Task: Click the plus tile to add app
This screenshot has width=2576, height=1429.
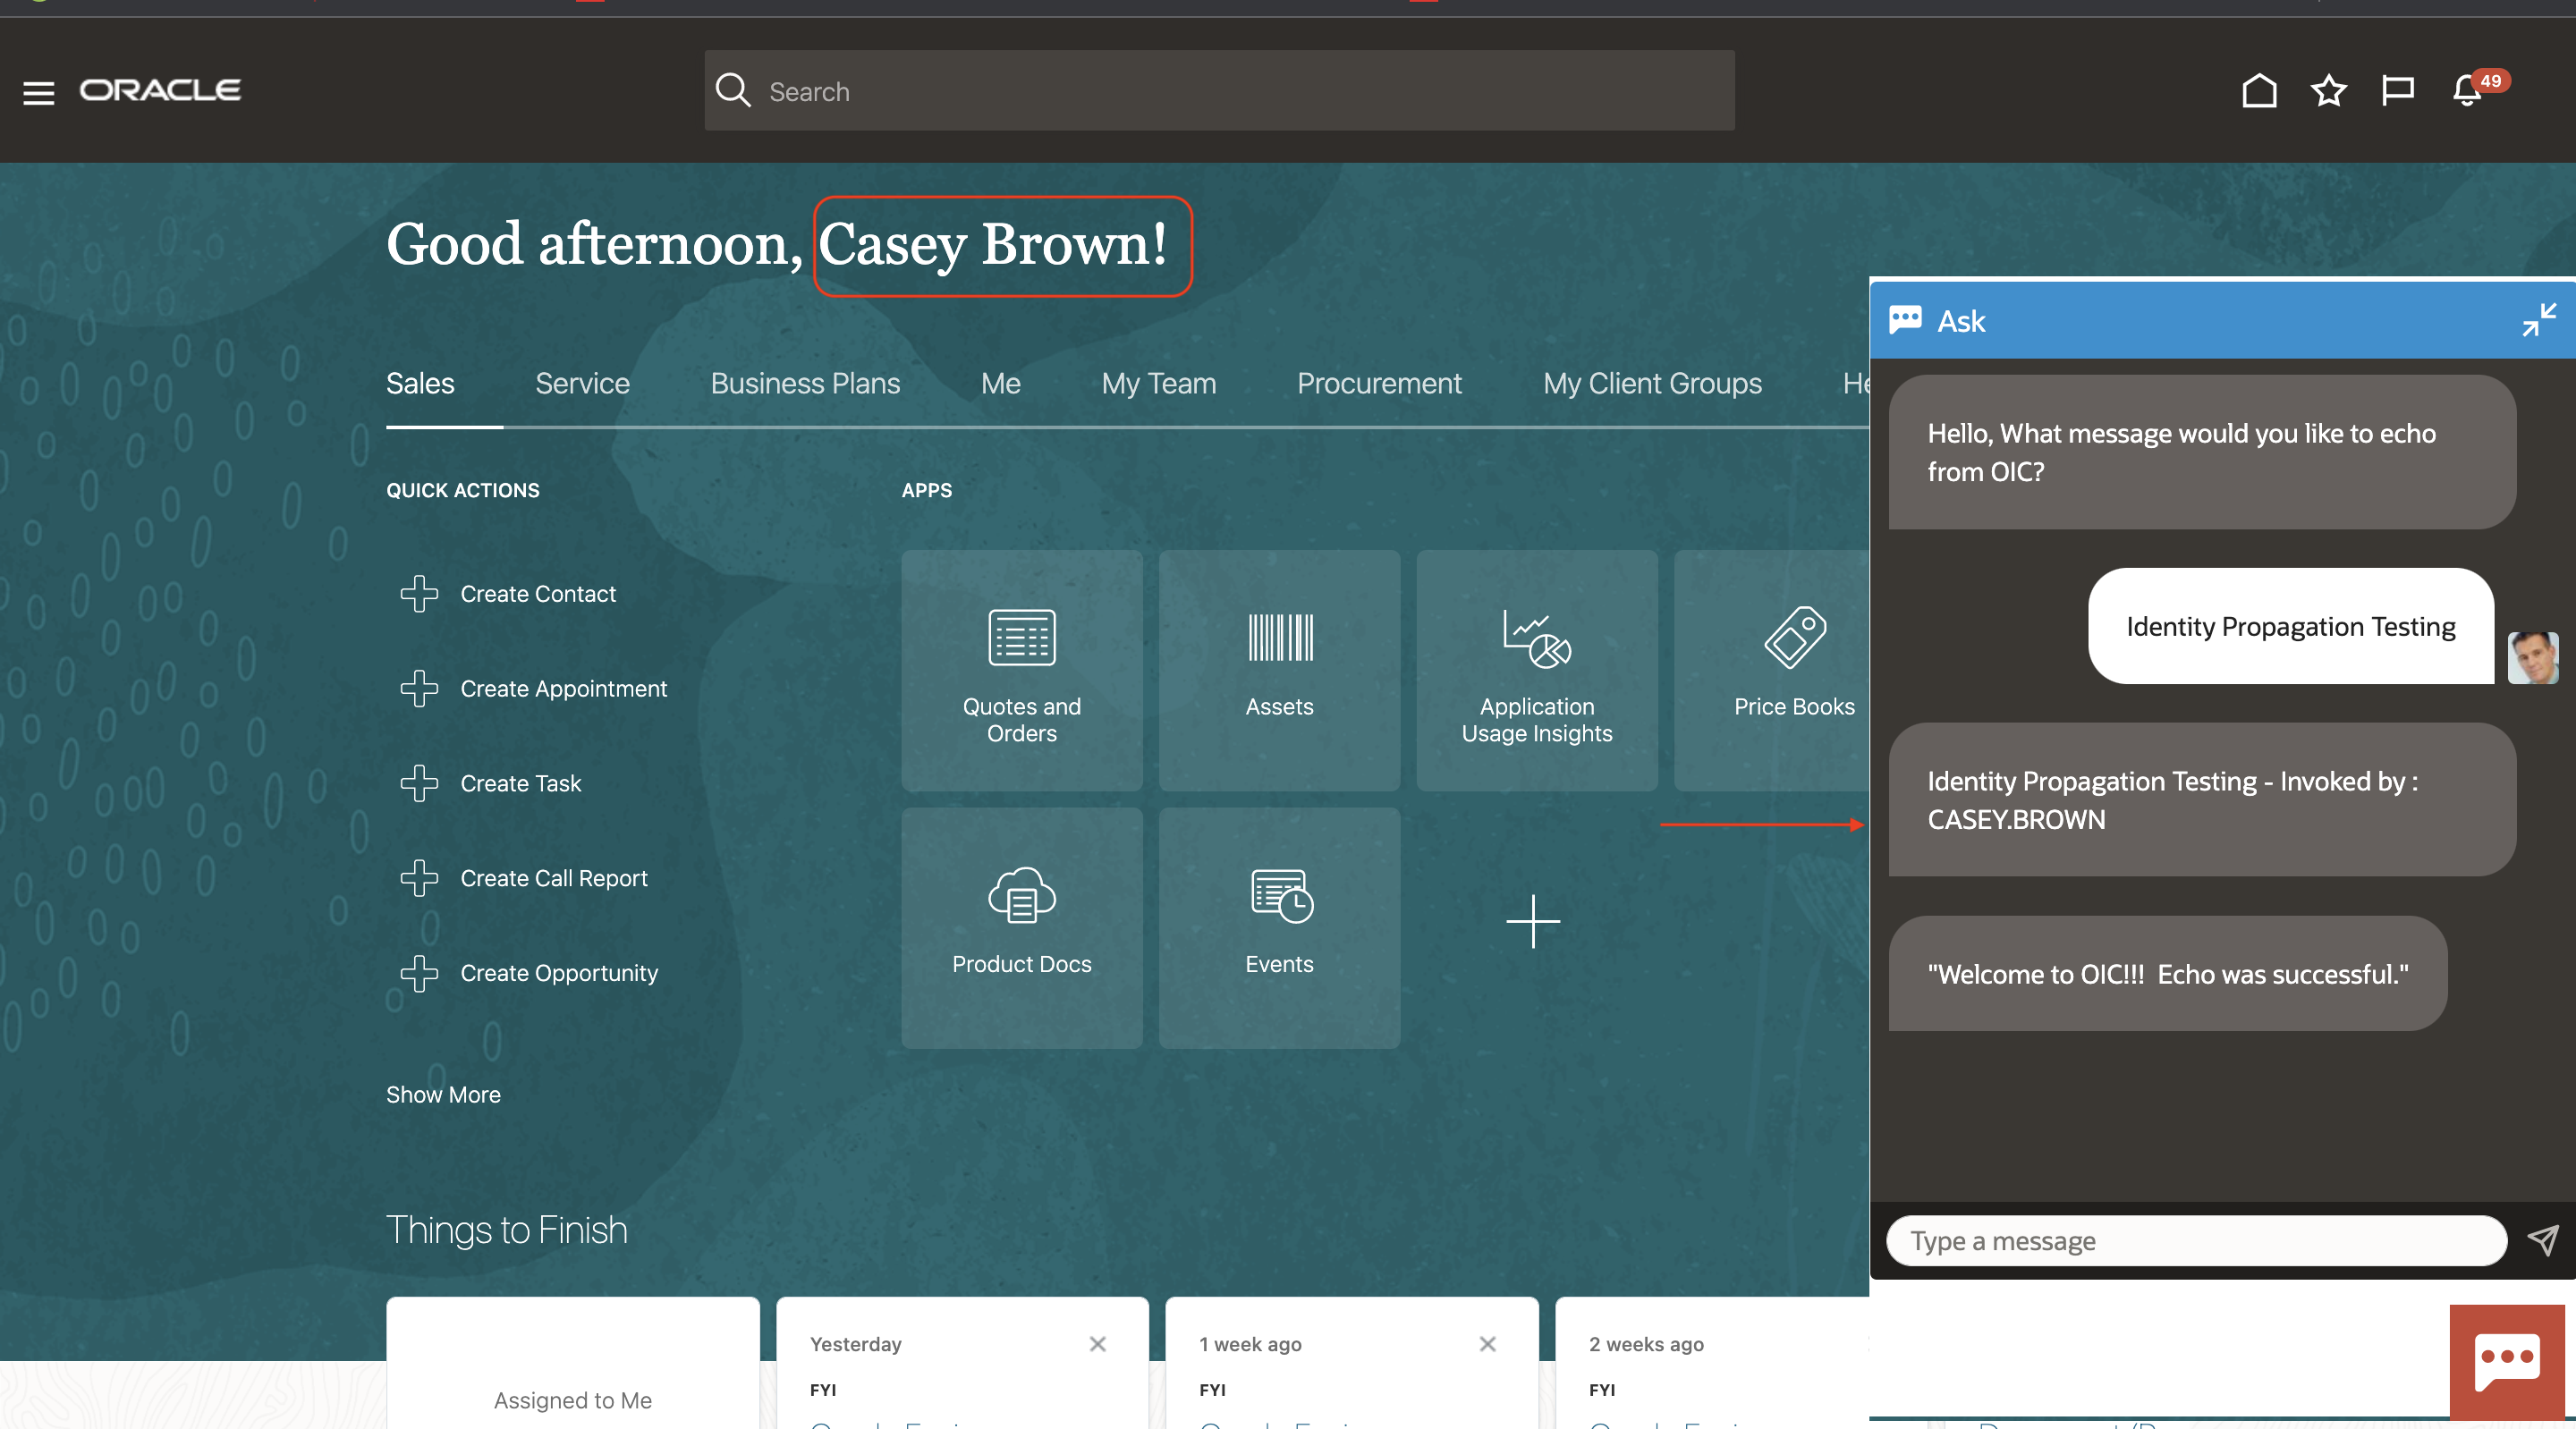Action: click(1532, 921)
